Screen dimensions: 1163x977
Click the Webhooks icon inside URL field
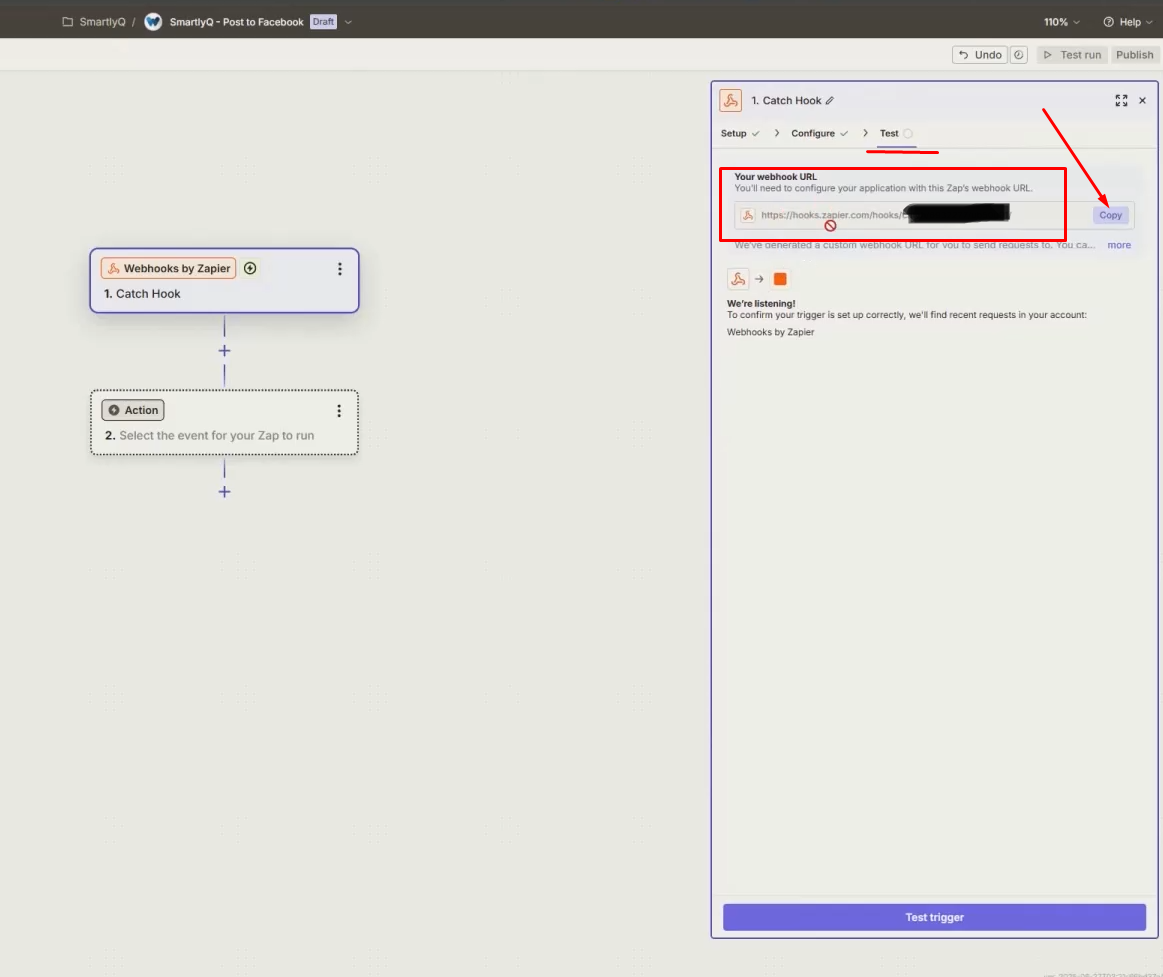coord(748,215)
